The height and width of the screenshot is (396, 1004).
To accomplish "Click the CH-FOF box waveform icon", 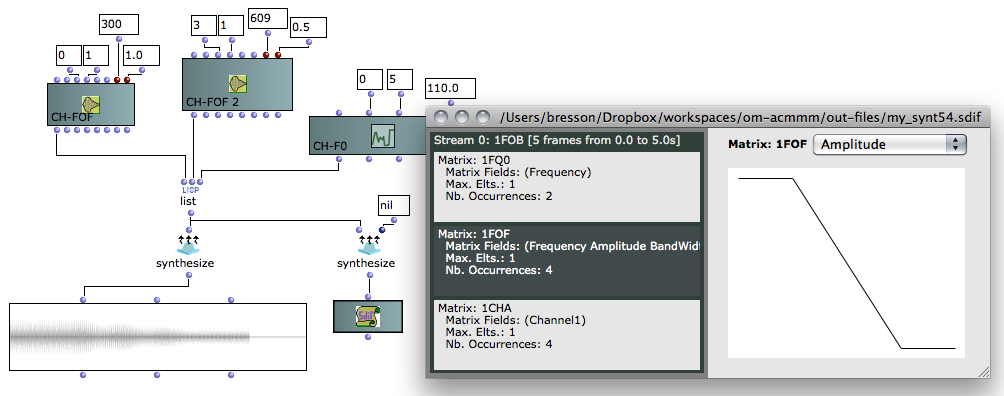I will coord(91,104).
